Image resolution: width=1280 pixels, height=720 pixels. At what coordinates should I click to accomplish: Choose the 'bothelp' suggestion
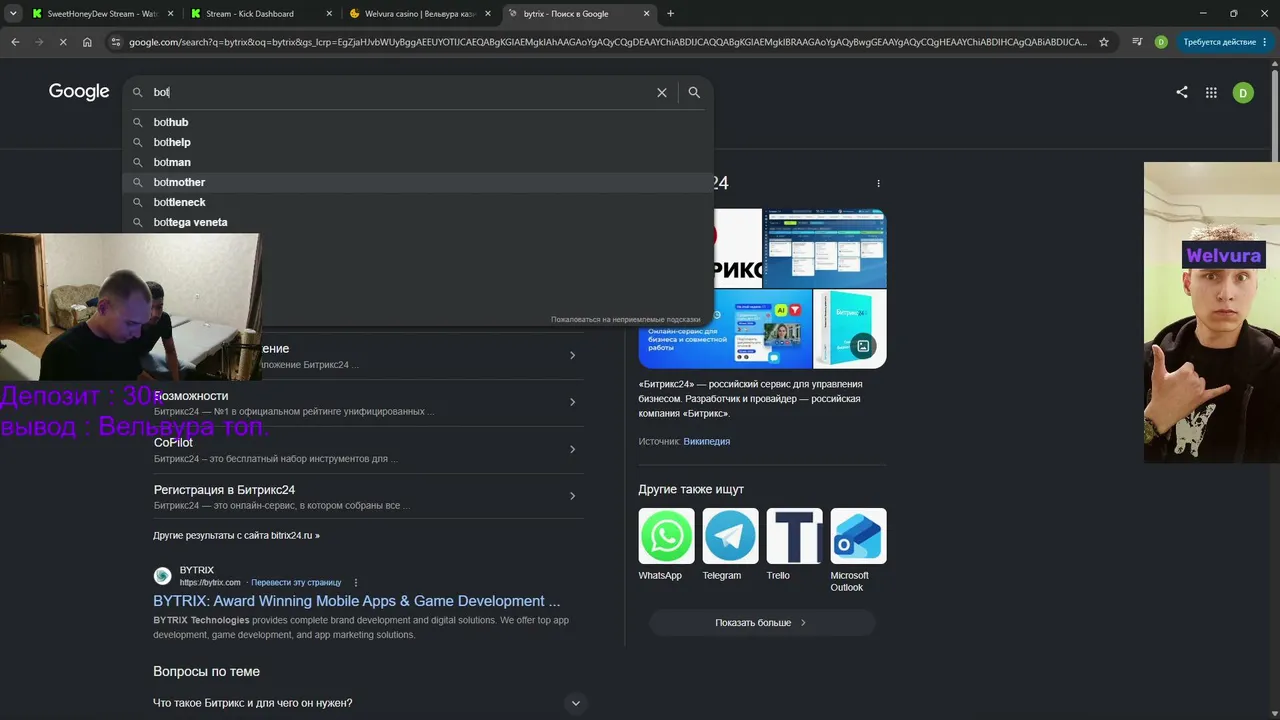point(418,142)
